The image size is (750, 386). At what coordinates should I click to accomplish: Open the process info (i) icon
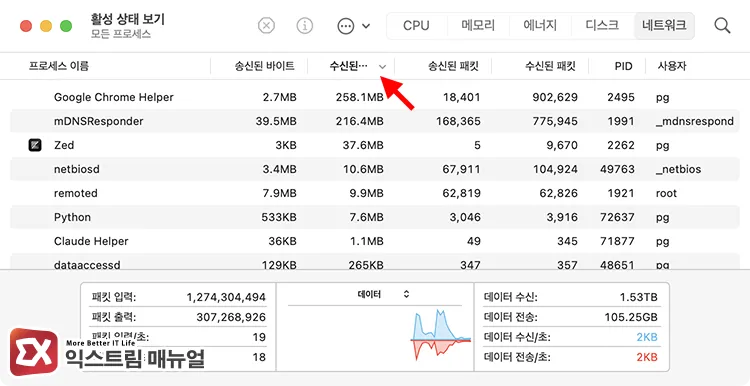pos(305,25)
